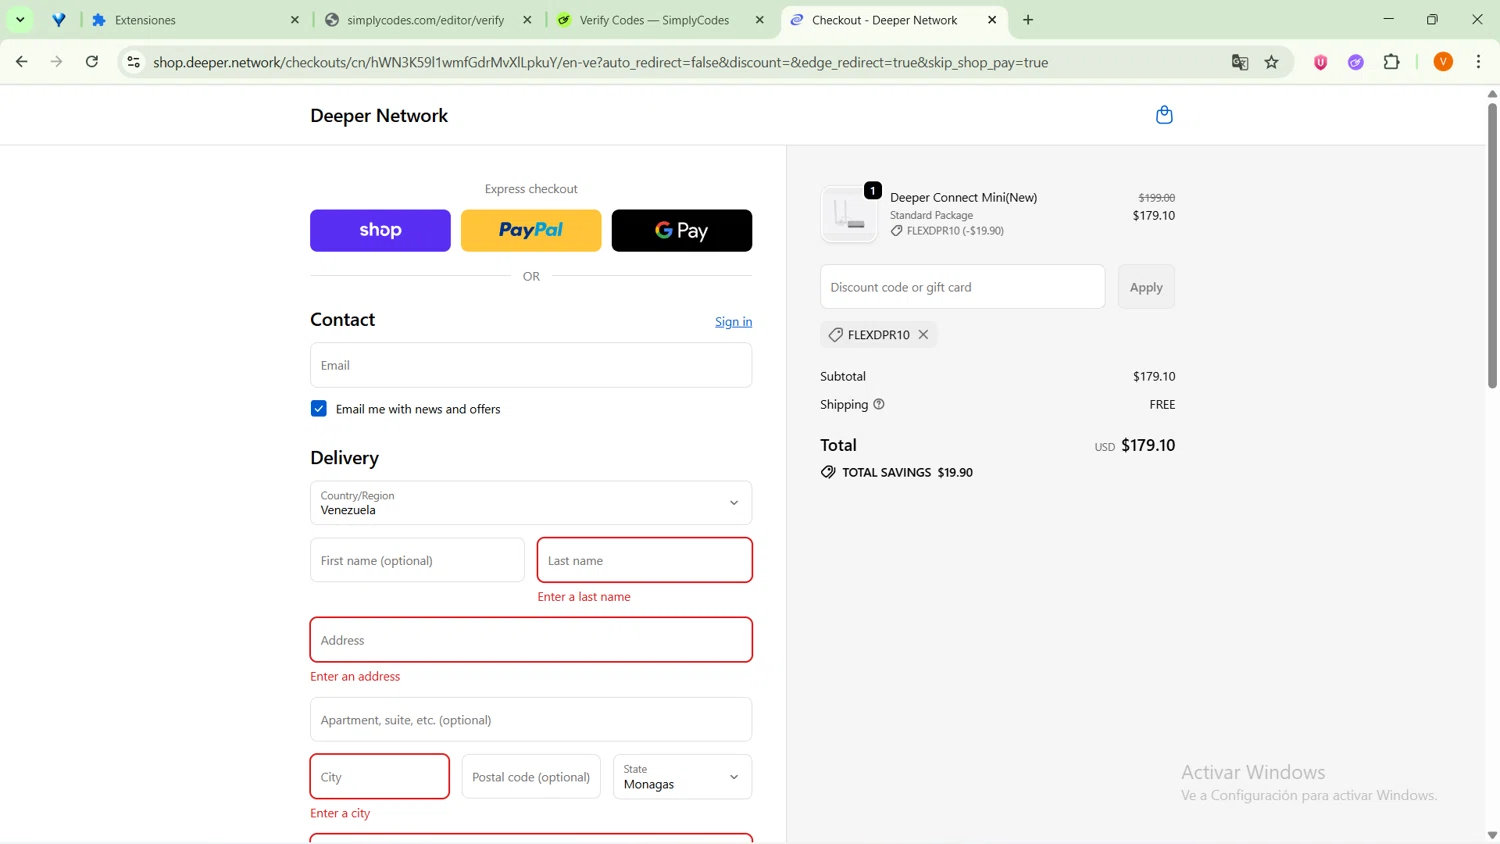Open the shopping bag cart icon
Screen dimensions: 1500x844
coord(1164,115)
